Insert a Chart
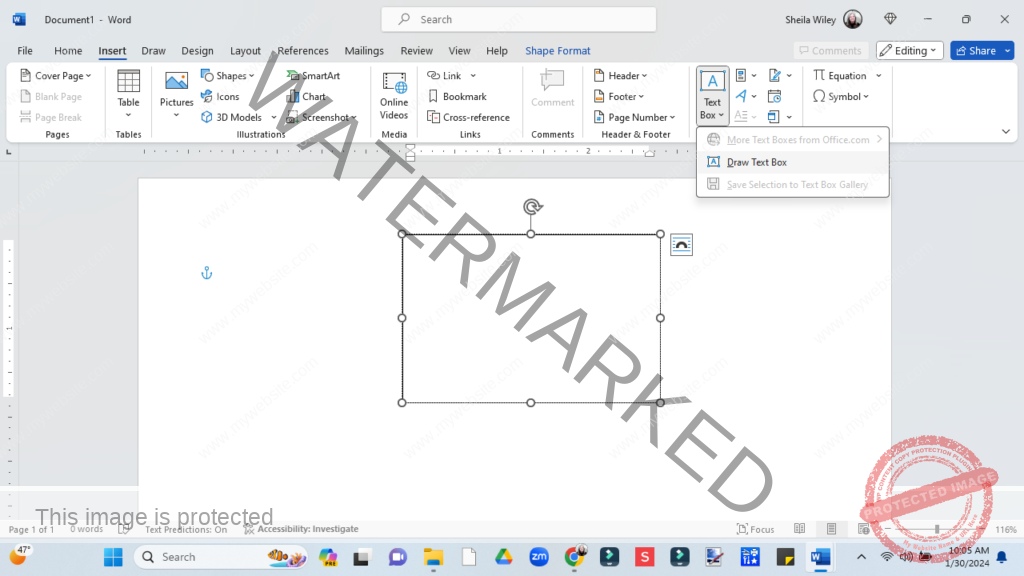 coord(306,97)
